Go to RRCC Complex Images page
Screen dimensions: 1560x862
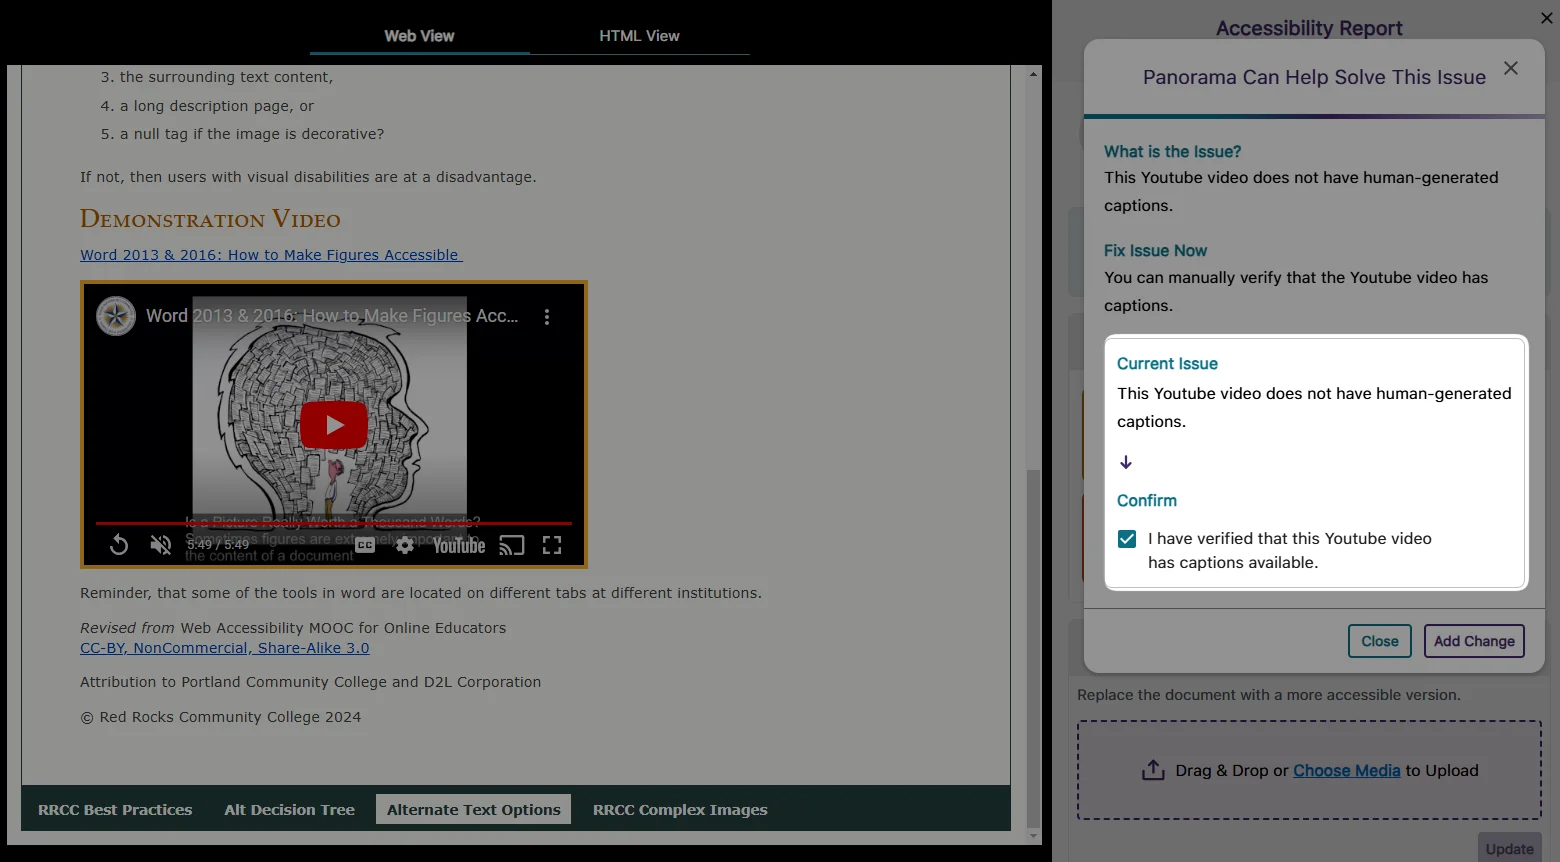coord(680,810)
